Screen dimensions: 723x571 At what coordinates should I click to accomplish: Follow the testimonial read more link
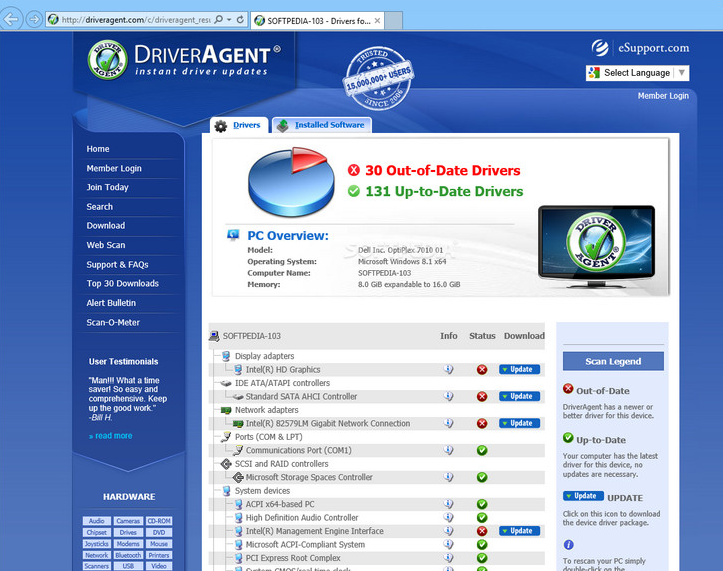111,436
